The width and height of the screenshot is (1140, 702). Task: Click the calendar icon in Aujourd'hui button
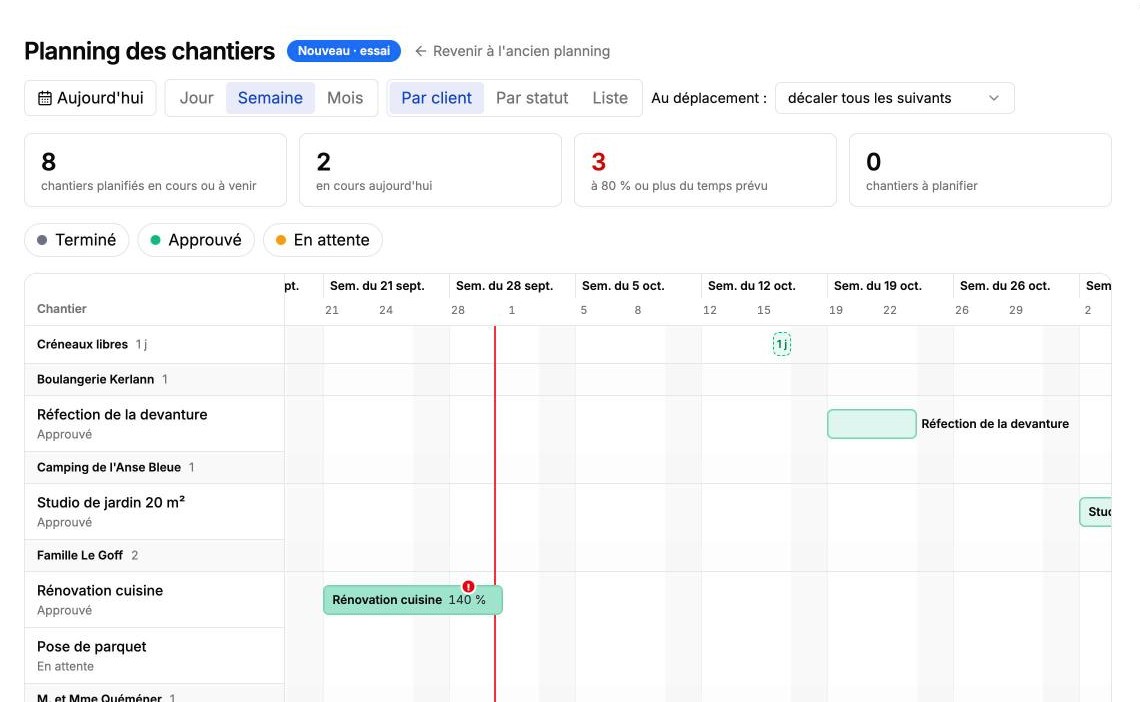point(44,98)
